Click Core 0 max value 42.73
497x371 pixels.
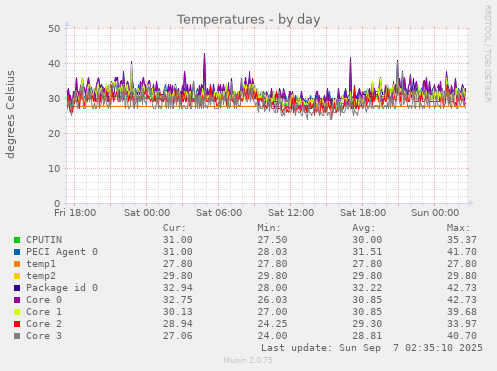point(462,300)
